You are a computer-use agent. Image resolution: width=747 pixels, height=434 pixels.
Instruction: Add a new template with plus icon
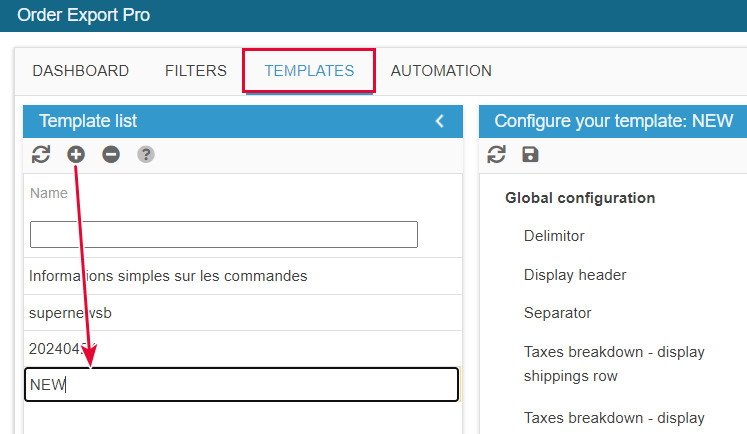(76, 154)
